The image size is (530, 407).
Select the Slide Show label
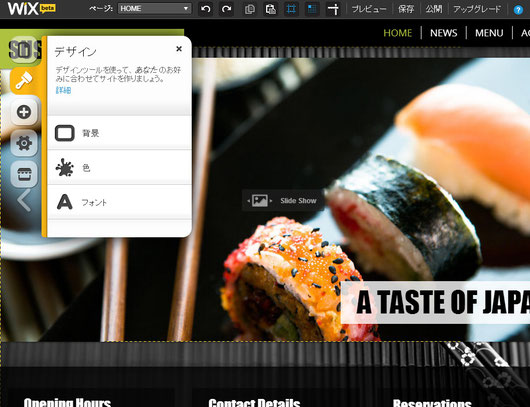coord(298,200)
